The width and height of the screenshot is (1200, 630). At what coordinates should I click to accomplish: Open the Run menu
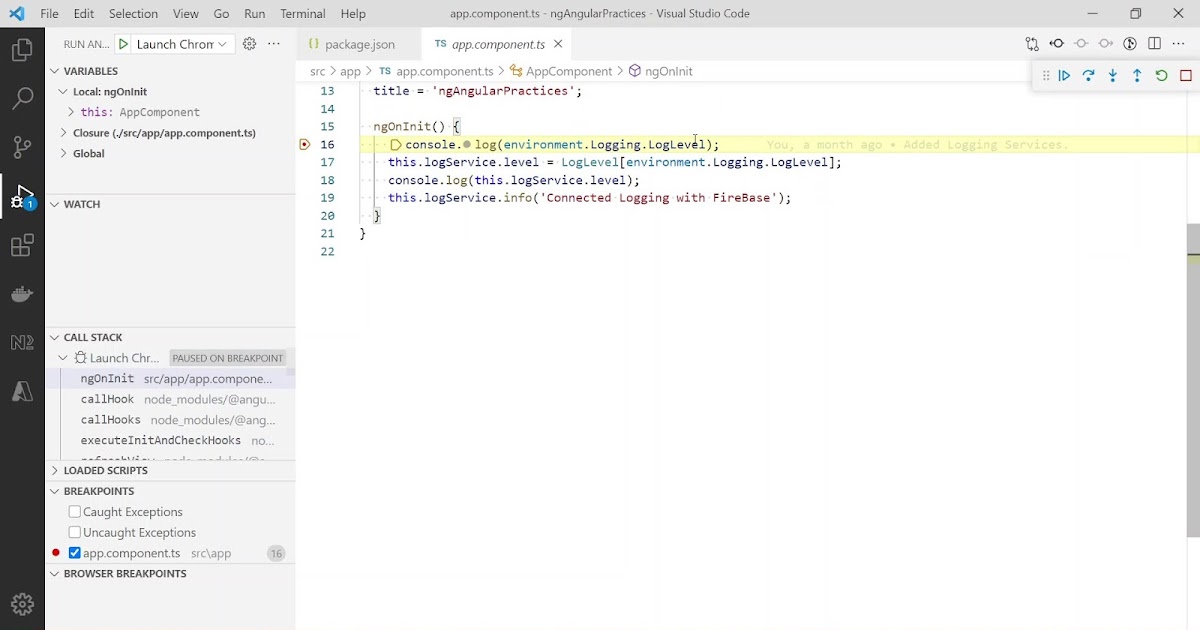pos(255,14)
